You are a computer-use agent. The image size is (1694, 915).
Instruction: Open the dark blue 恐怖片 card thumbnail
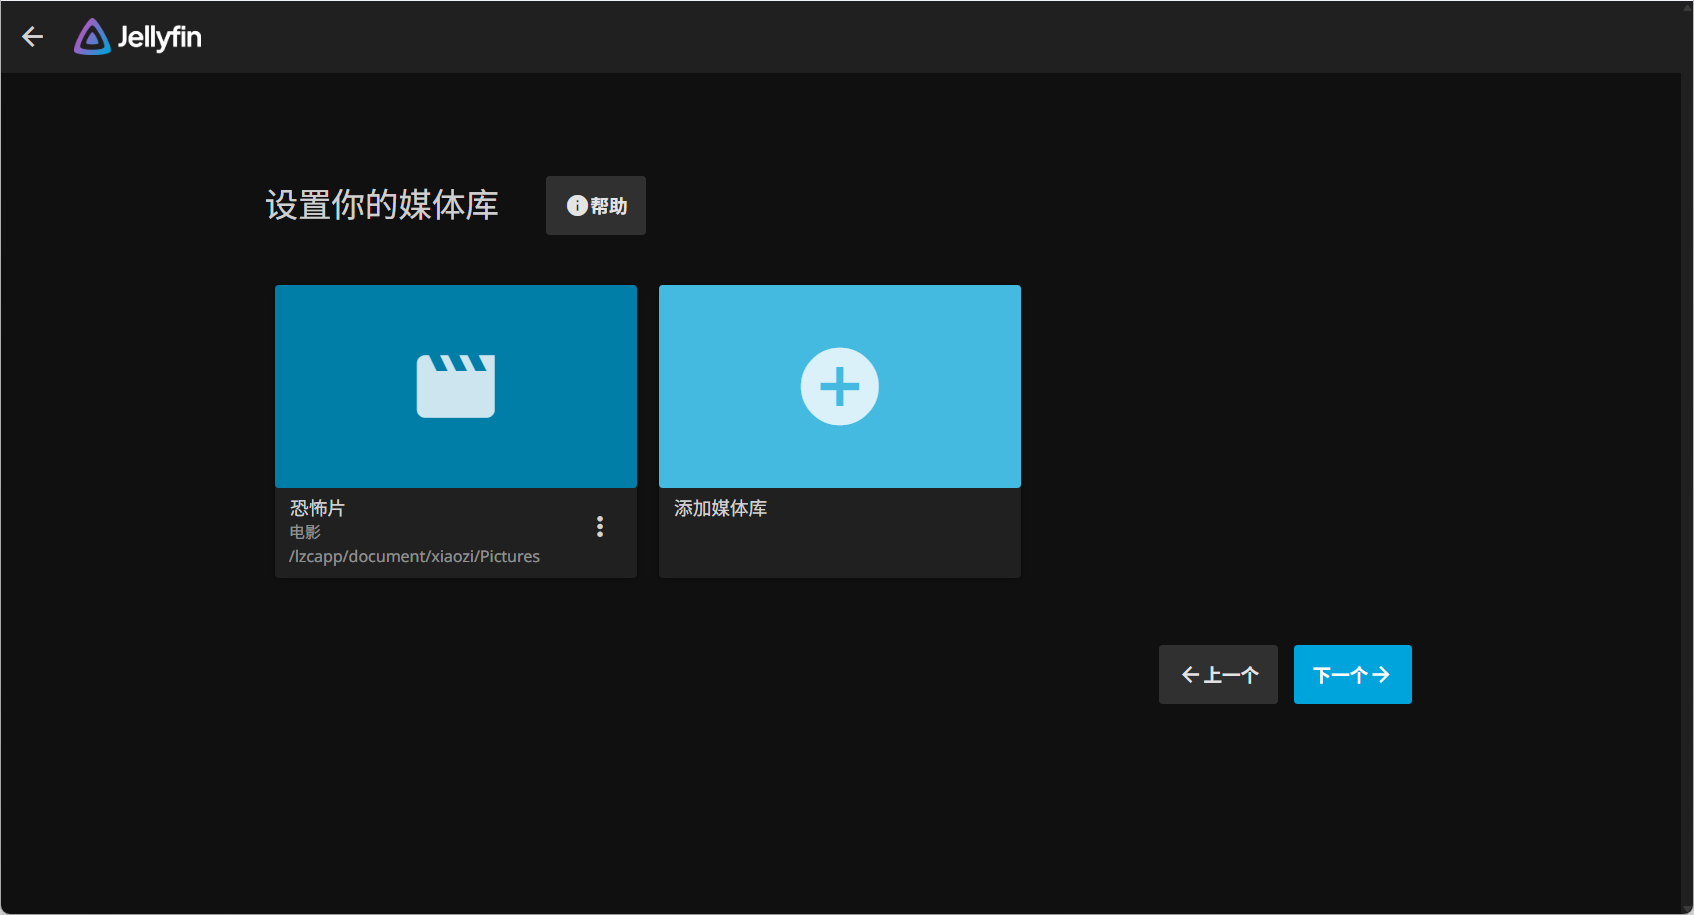(456, 386)
